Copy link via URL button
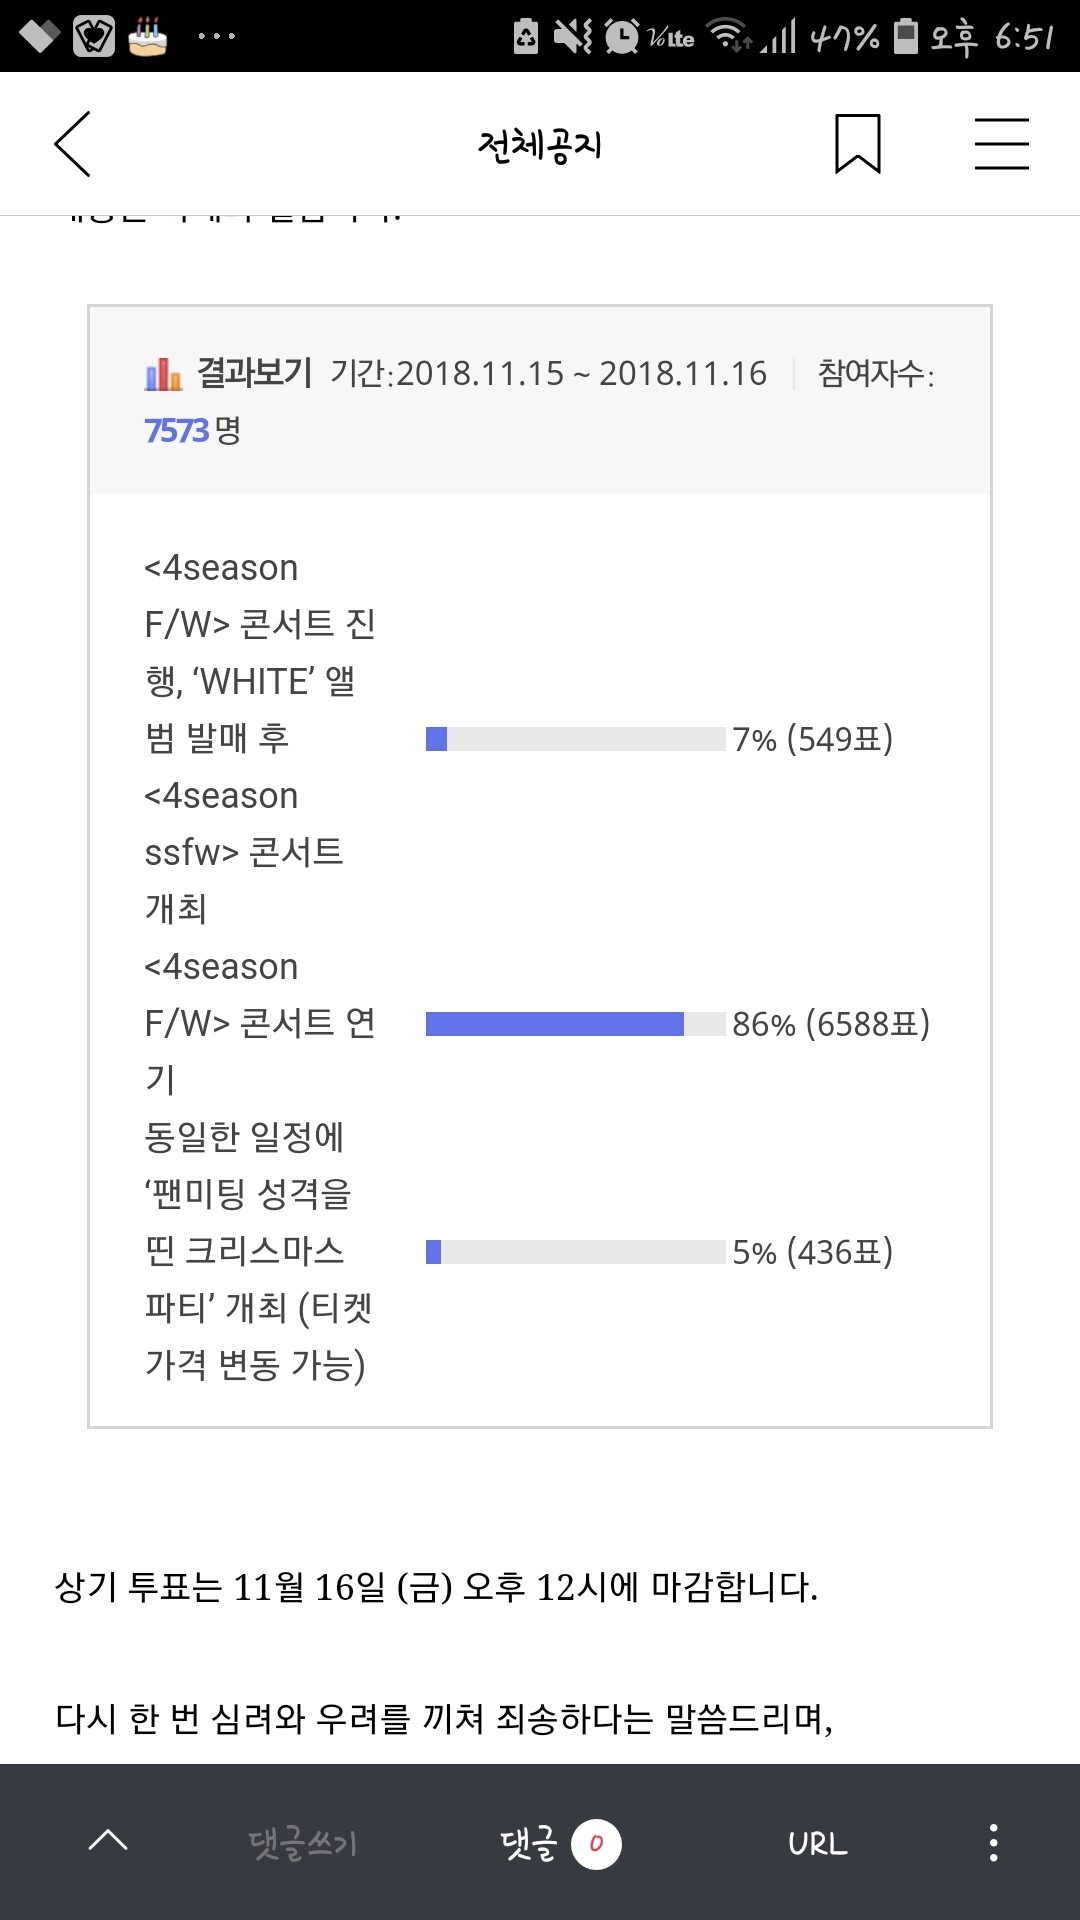The image size is (1080, 1920). click(x=817, y=1842)
